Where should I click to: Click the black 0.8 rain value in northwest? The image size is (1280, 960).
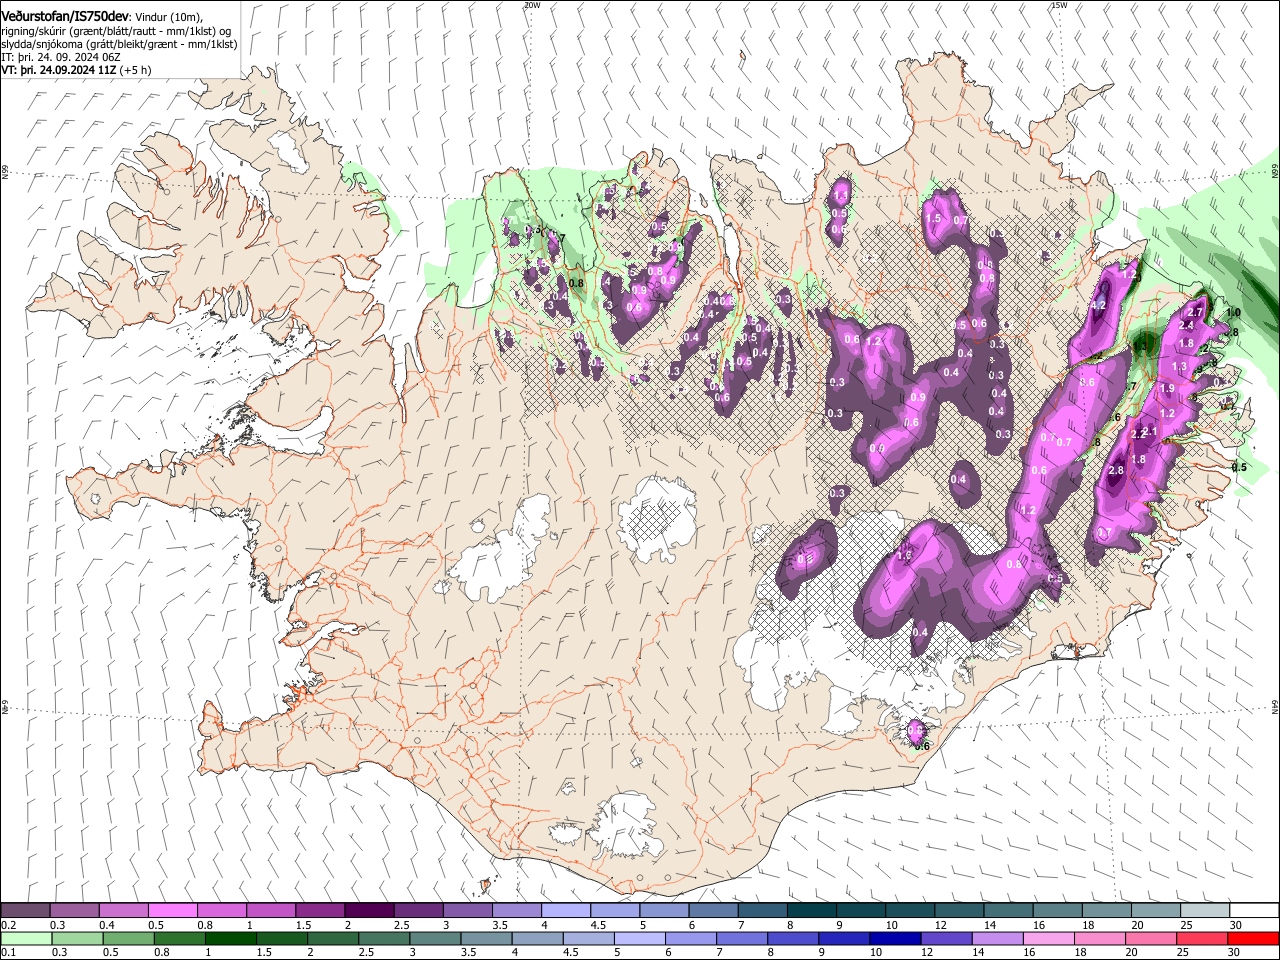(x=576, y=283)
